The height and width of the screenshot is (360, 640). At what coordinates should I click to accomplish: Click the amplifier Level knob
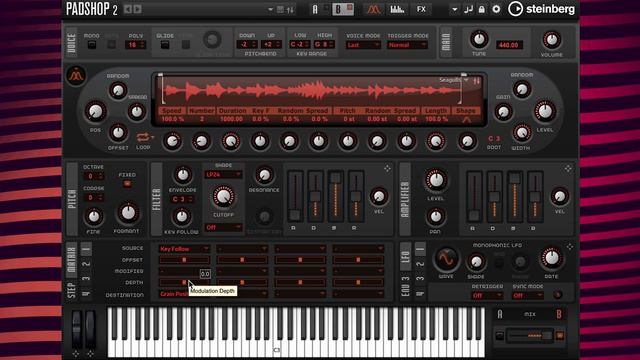point(436,180)
